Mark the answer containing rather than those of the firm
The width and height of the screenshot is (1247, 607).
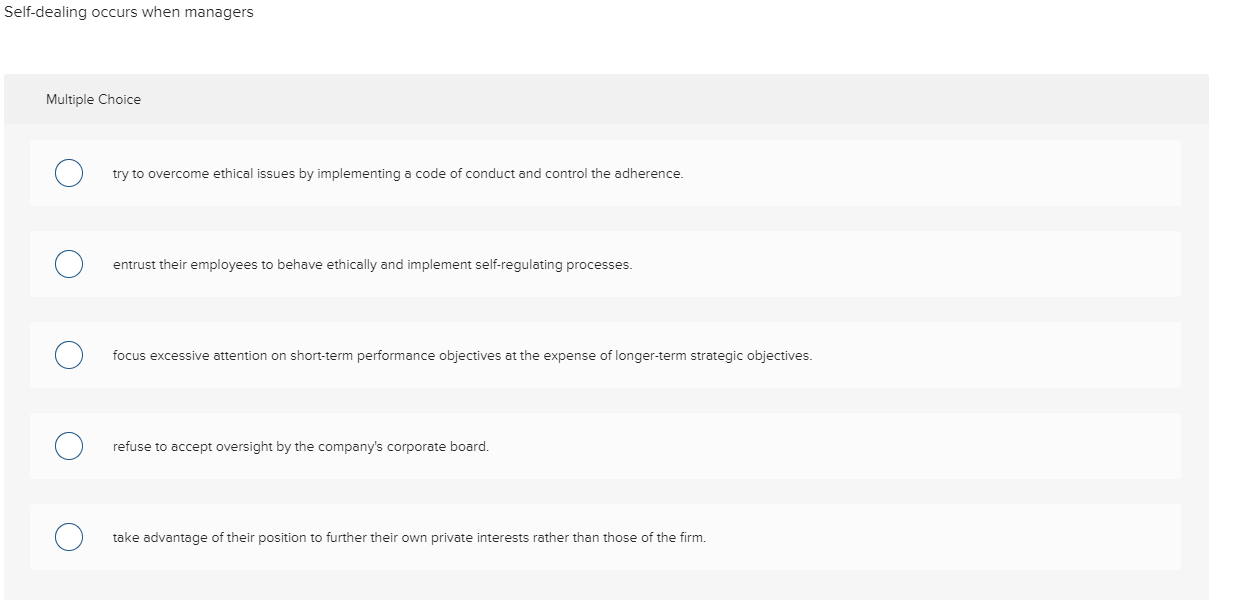pyautogui.click(x=409, y=538)
